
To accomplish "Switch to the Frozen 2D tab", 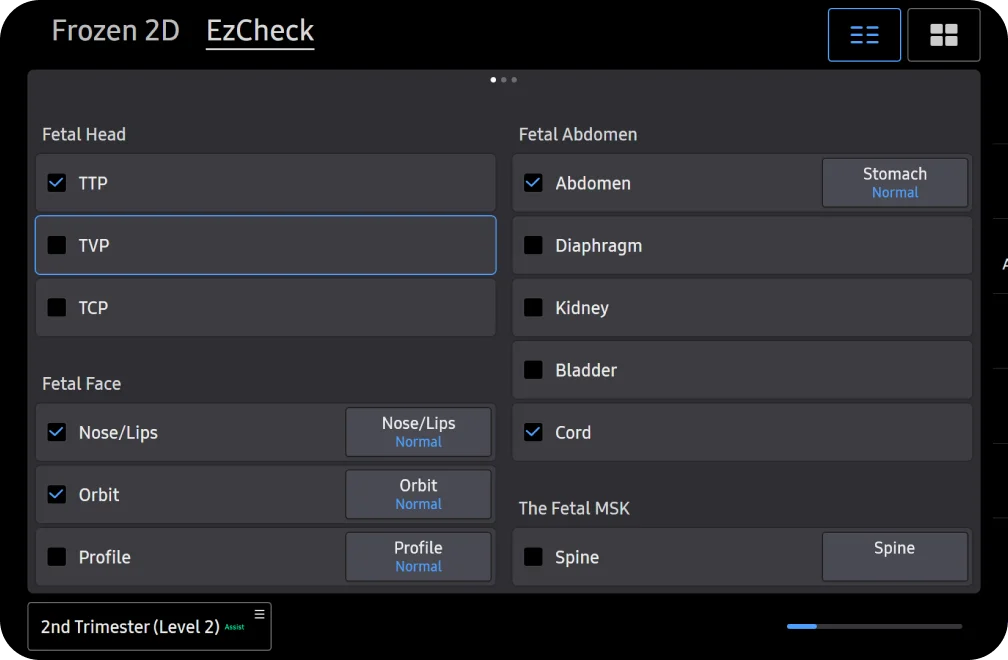I will pos(115,31).
